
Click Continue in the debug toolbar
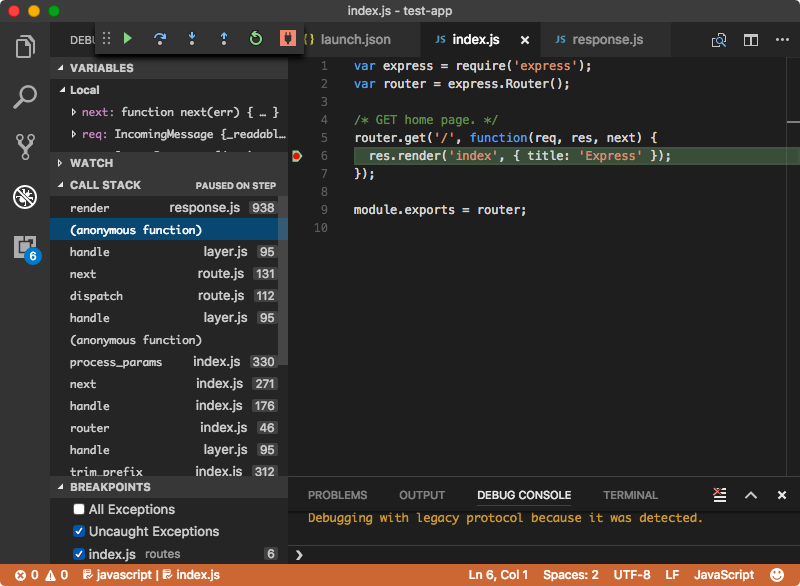point(128,38)
